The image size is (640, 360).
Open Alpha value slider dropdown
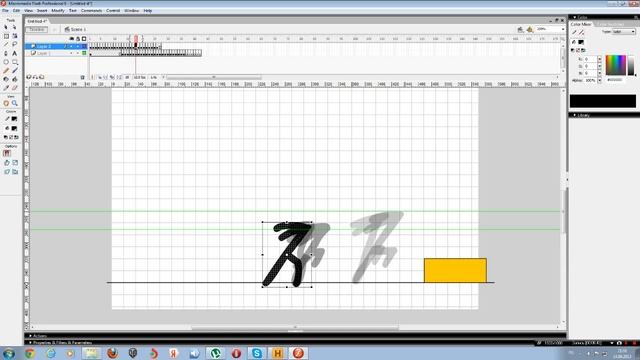[x=600, y=80]
